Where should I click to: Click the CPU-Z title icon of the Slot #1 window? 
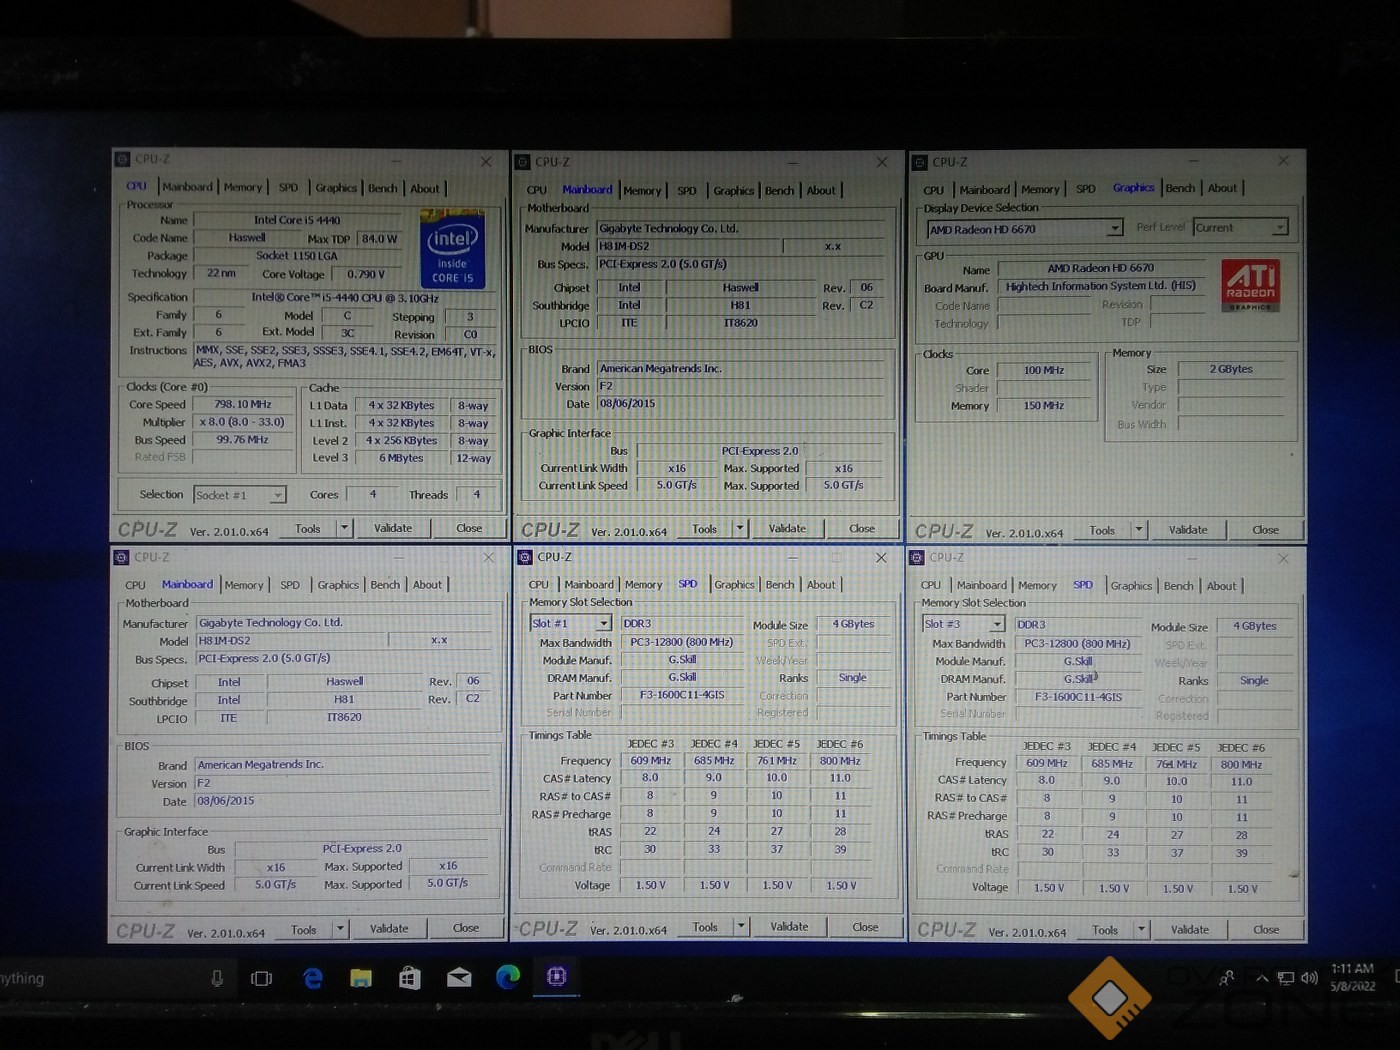coord(525,557)
